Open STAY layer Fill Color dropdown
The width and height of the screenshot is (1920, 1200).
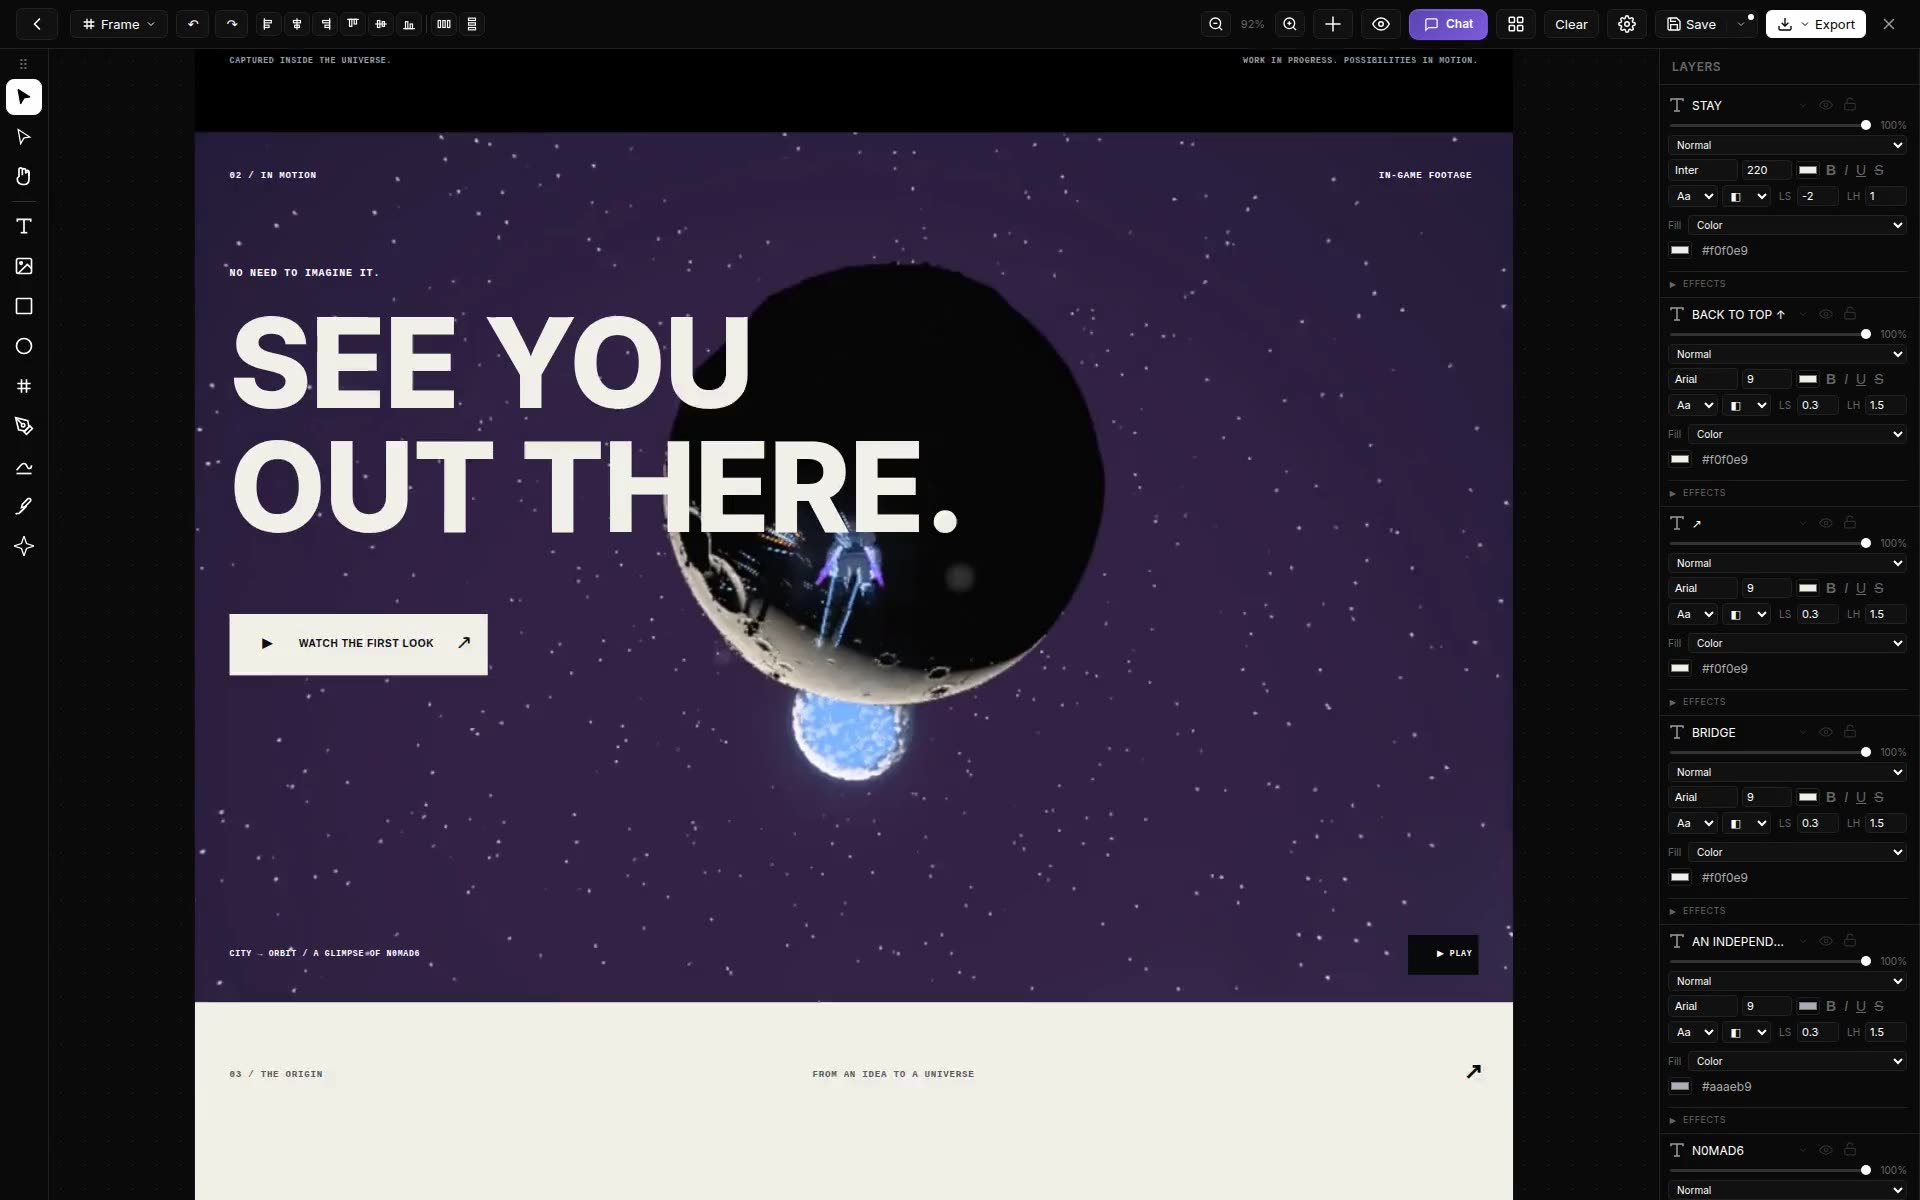pyautogui.click(x=1797, y=225)
